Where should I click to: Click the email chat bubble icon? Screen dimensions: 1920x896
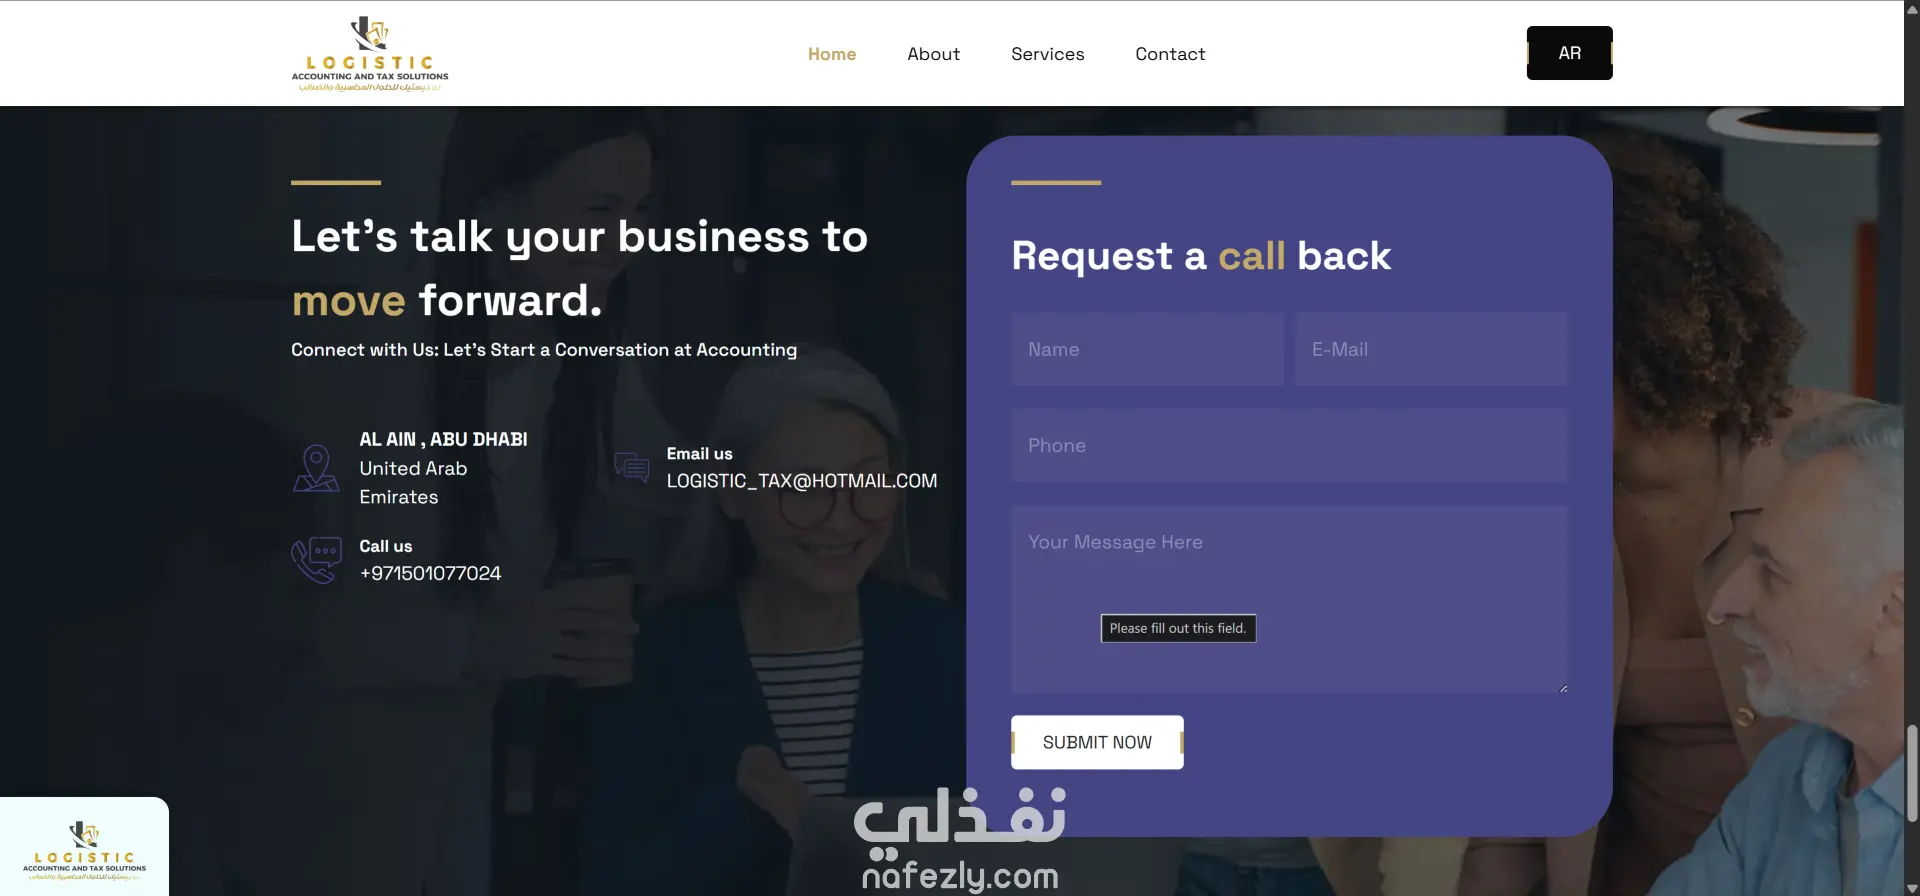point(632,467)
